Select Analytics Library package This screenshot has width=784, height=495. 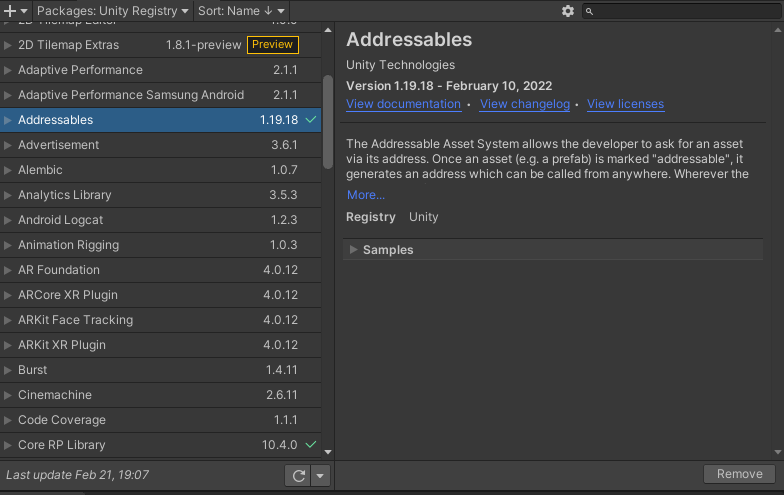click(160, 195)
